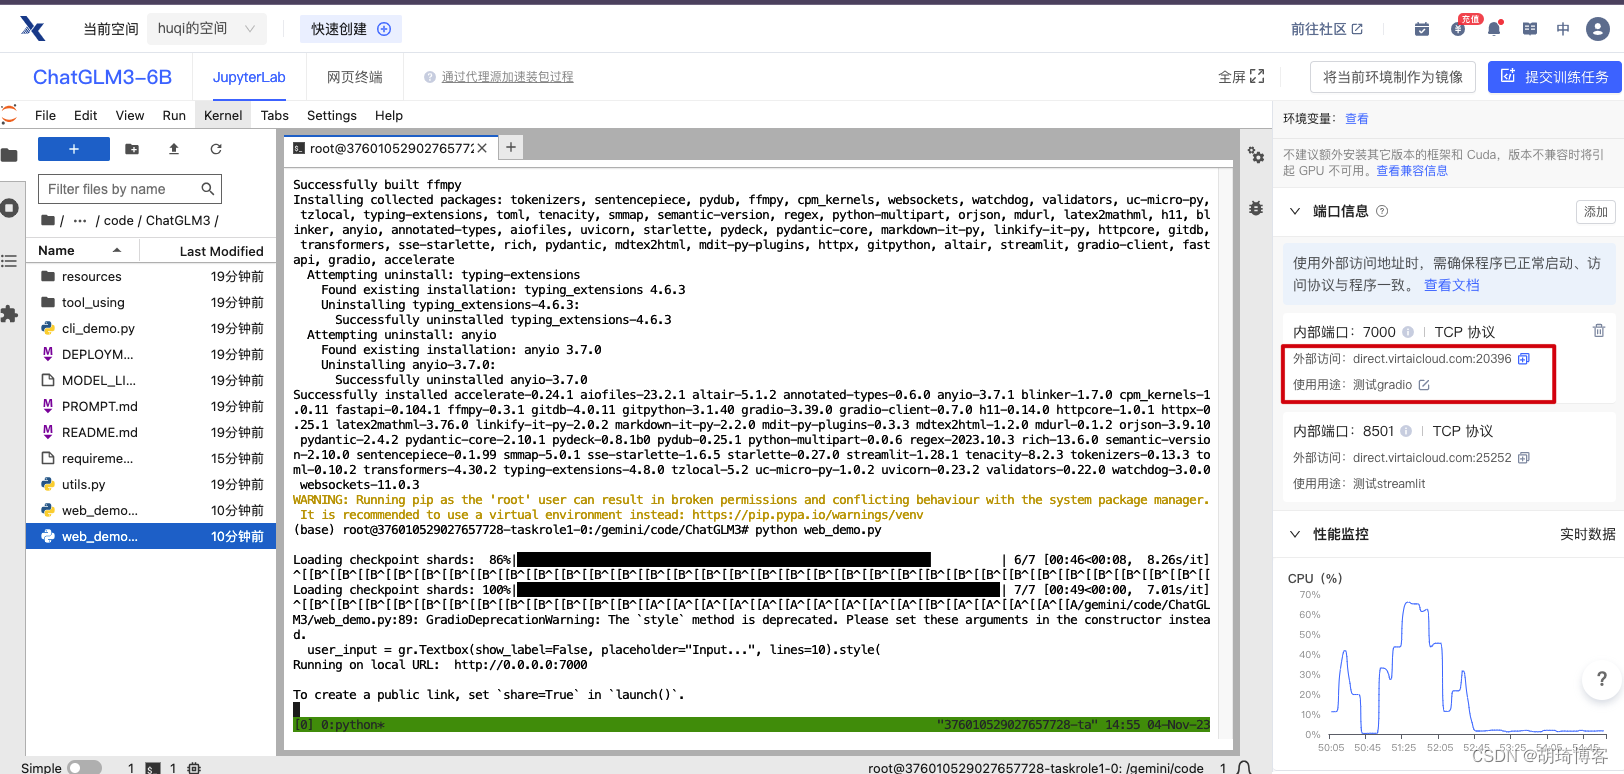Close the root@ terminal tab

[x=482, y=148]
